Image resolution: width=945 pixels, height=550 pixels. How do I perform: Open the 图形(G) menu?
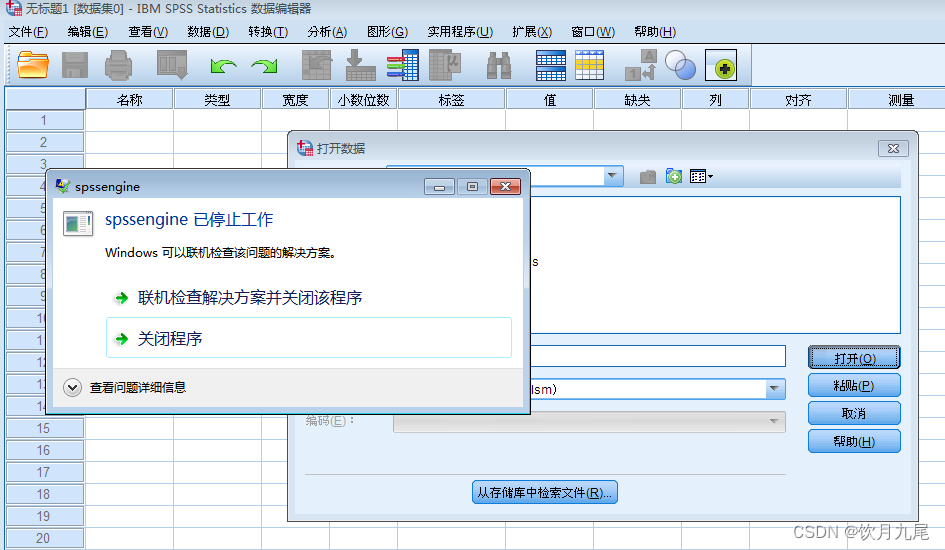coord(388,31)
